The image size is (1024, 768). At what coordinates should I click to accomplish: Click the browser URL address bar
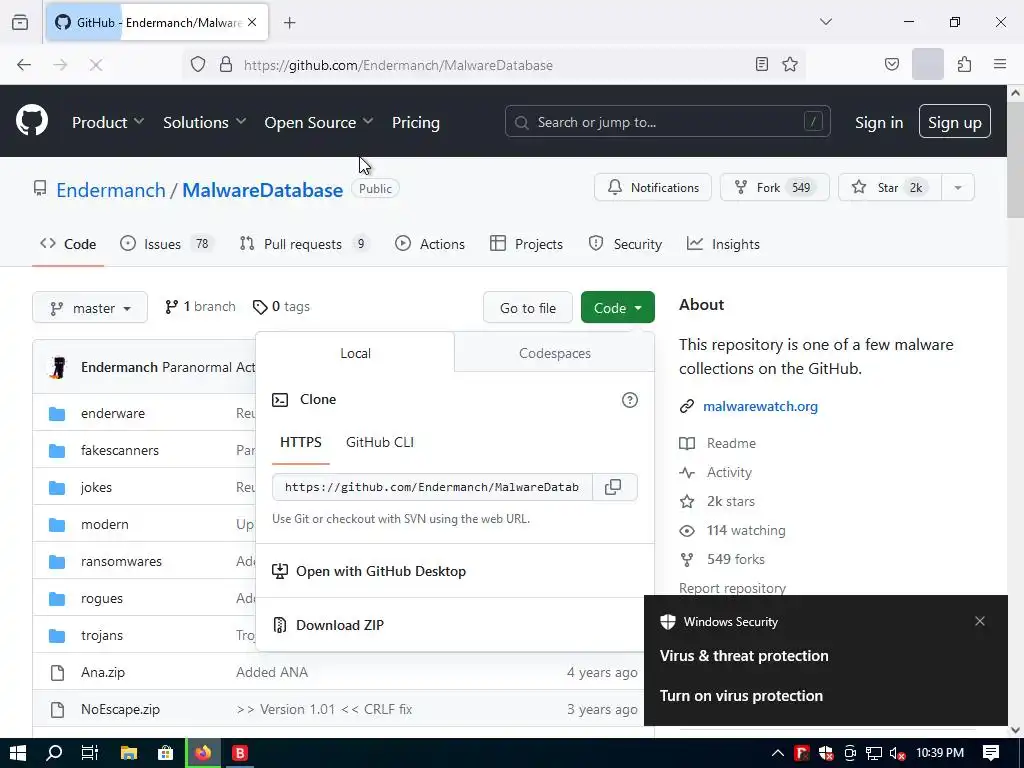pos(495,65)
